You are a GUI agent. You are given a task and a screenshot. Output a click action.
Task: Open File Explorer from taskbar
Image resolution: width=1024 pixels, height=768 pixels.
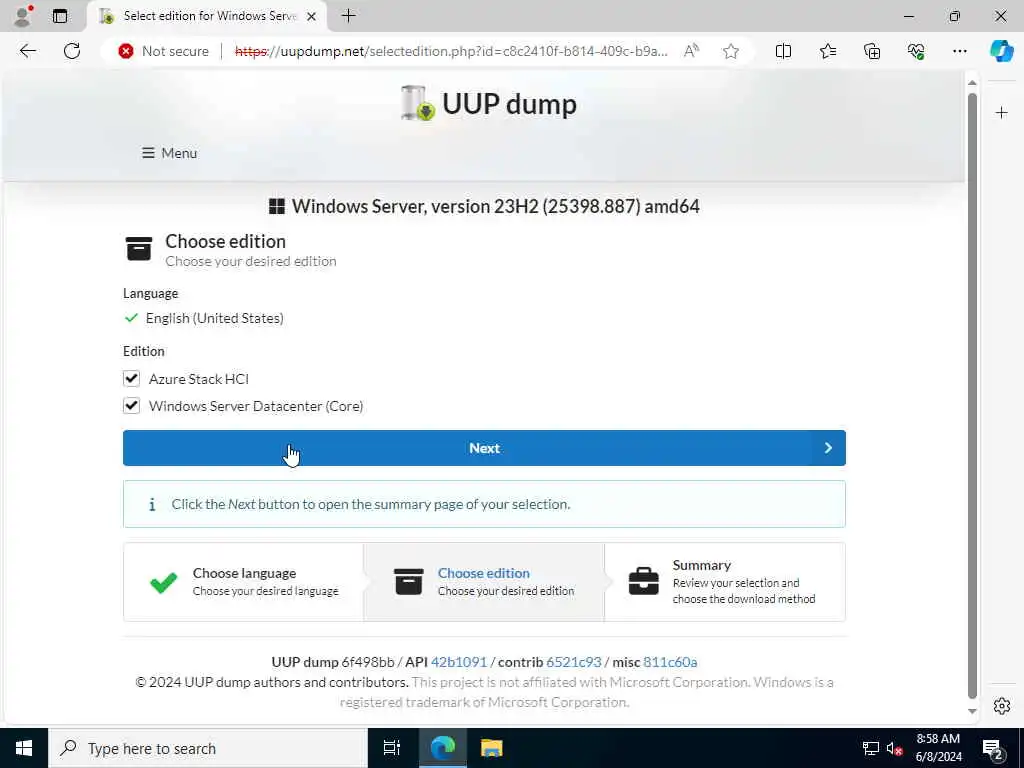pyautogui.click(x=491, y=748)
